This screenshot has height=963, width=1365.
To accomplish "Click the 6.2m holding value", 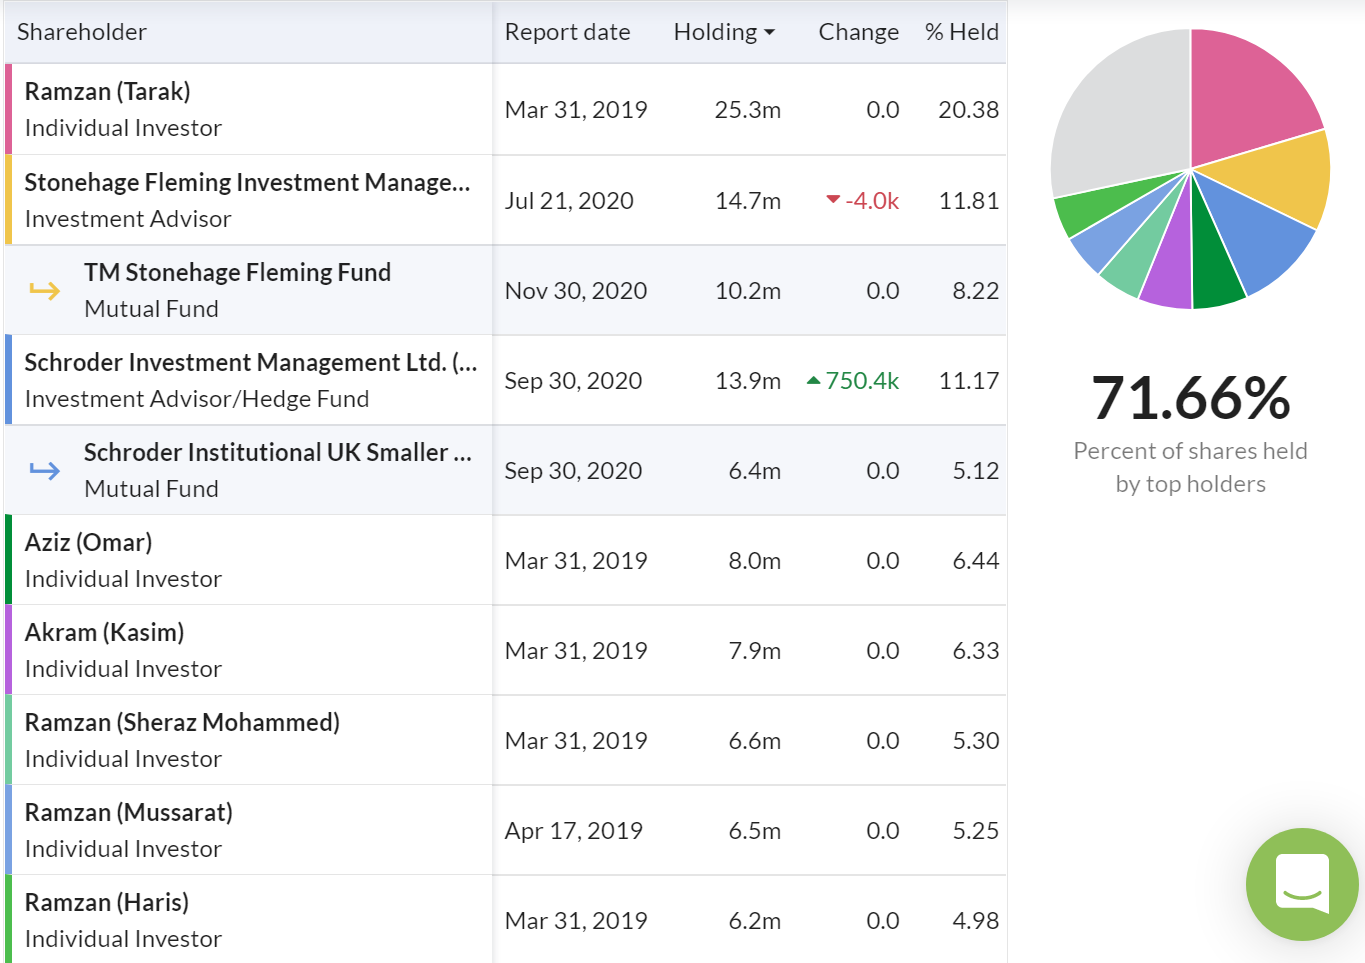I will [x=754, y=921].
